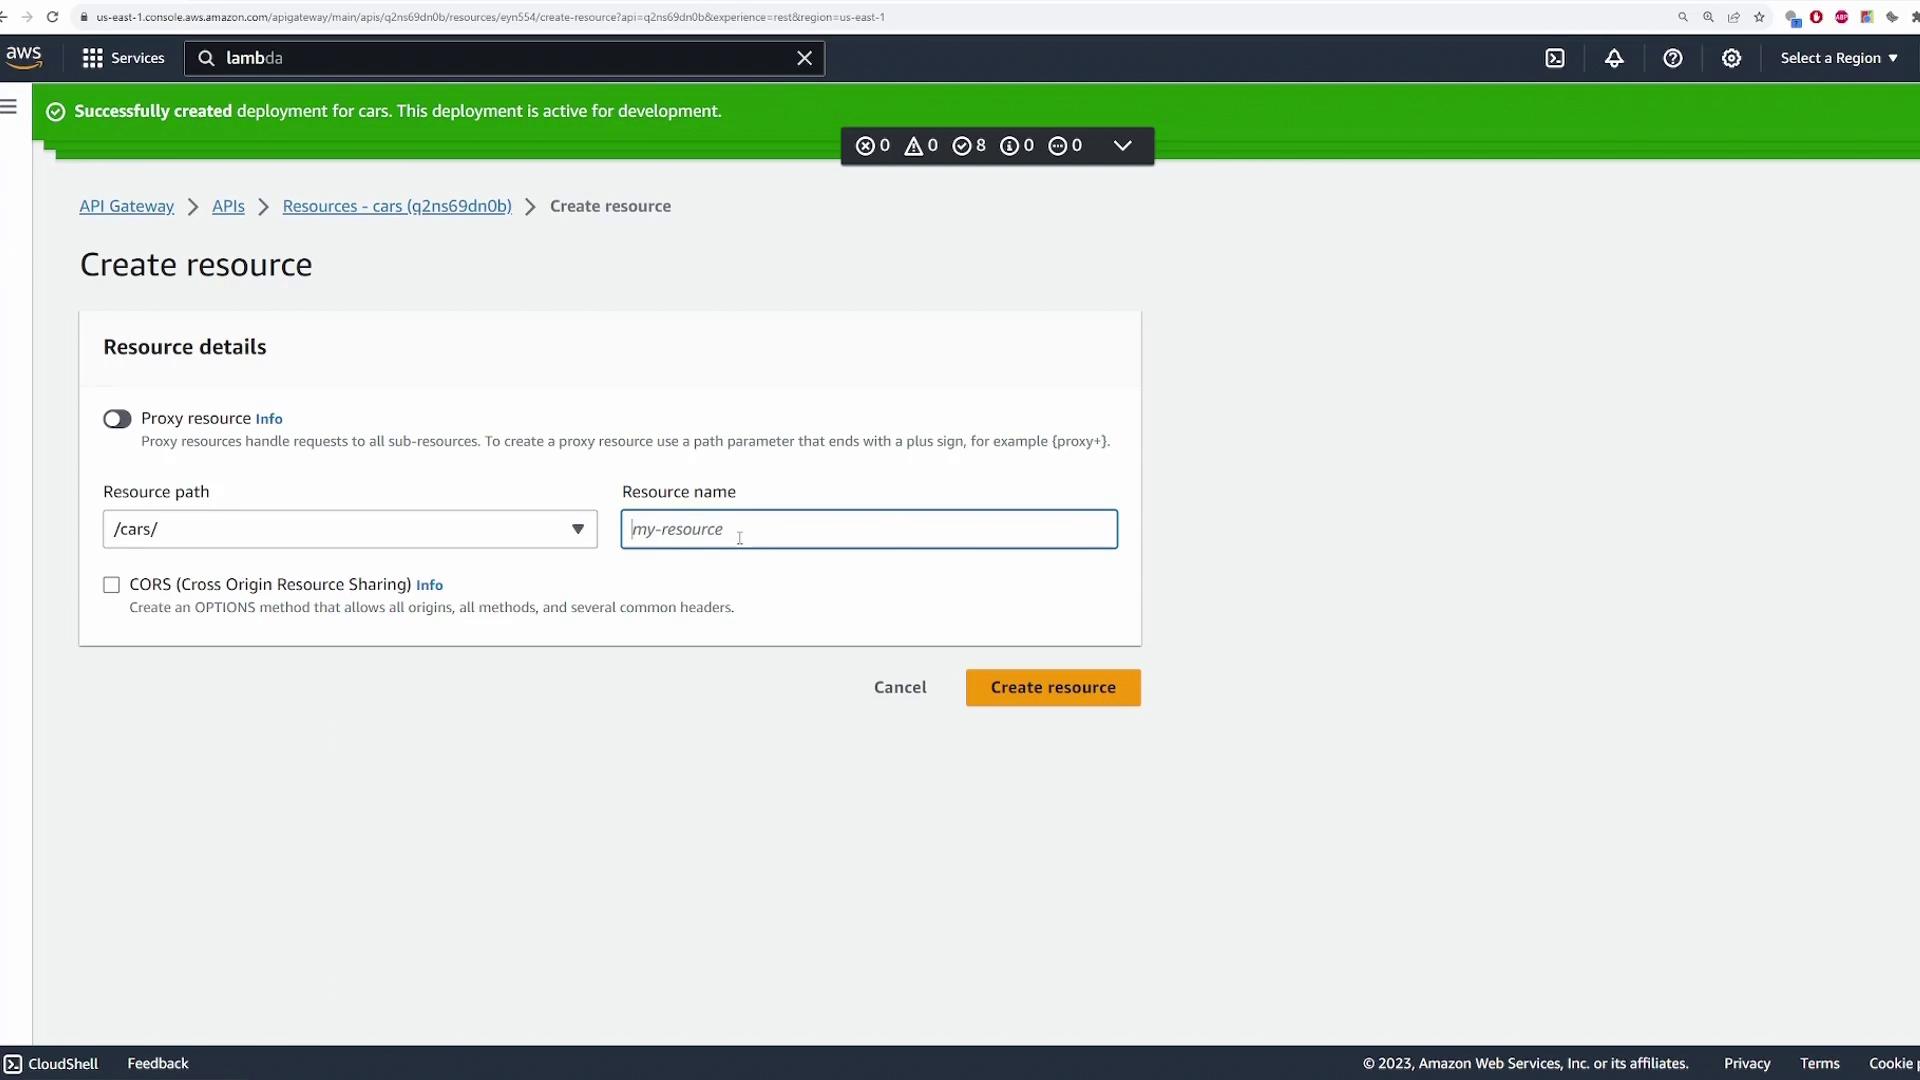
Task: Click the Cancel button
Action: [x=899, y=688]
